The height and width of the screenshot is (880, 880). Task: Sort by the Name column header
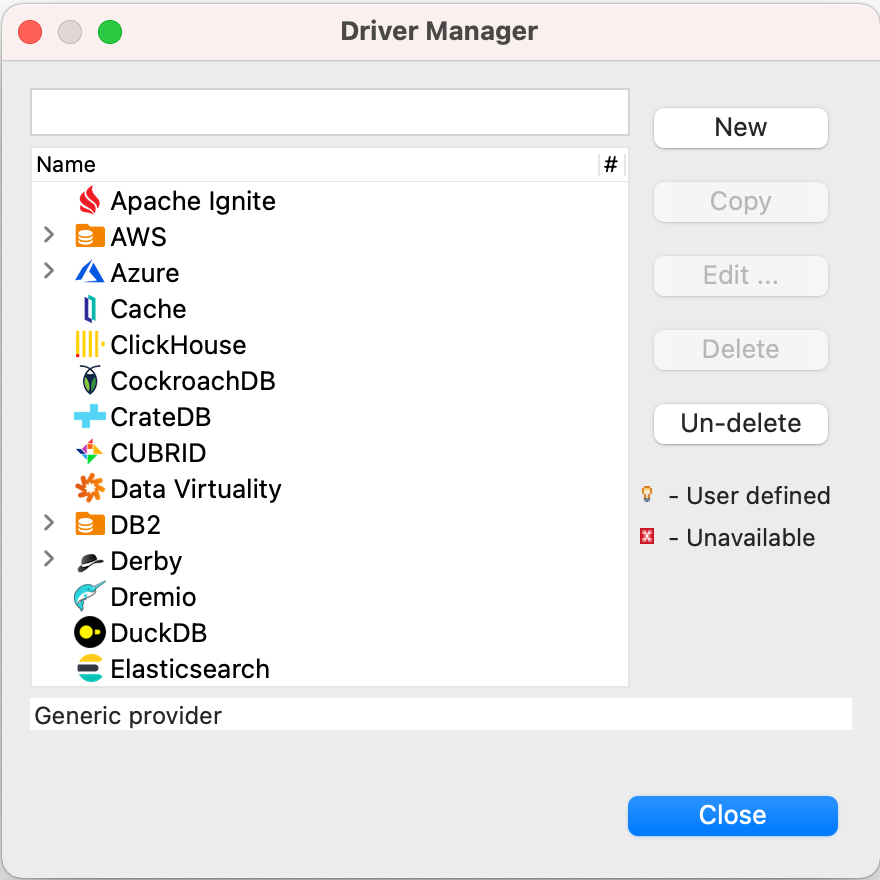pyautogui.click(x=300, y=165)
